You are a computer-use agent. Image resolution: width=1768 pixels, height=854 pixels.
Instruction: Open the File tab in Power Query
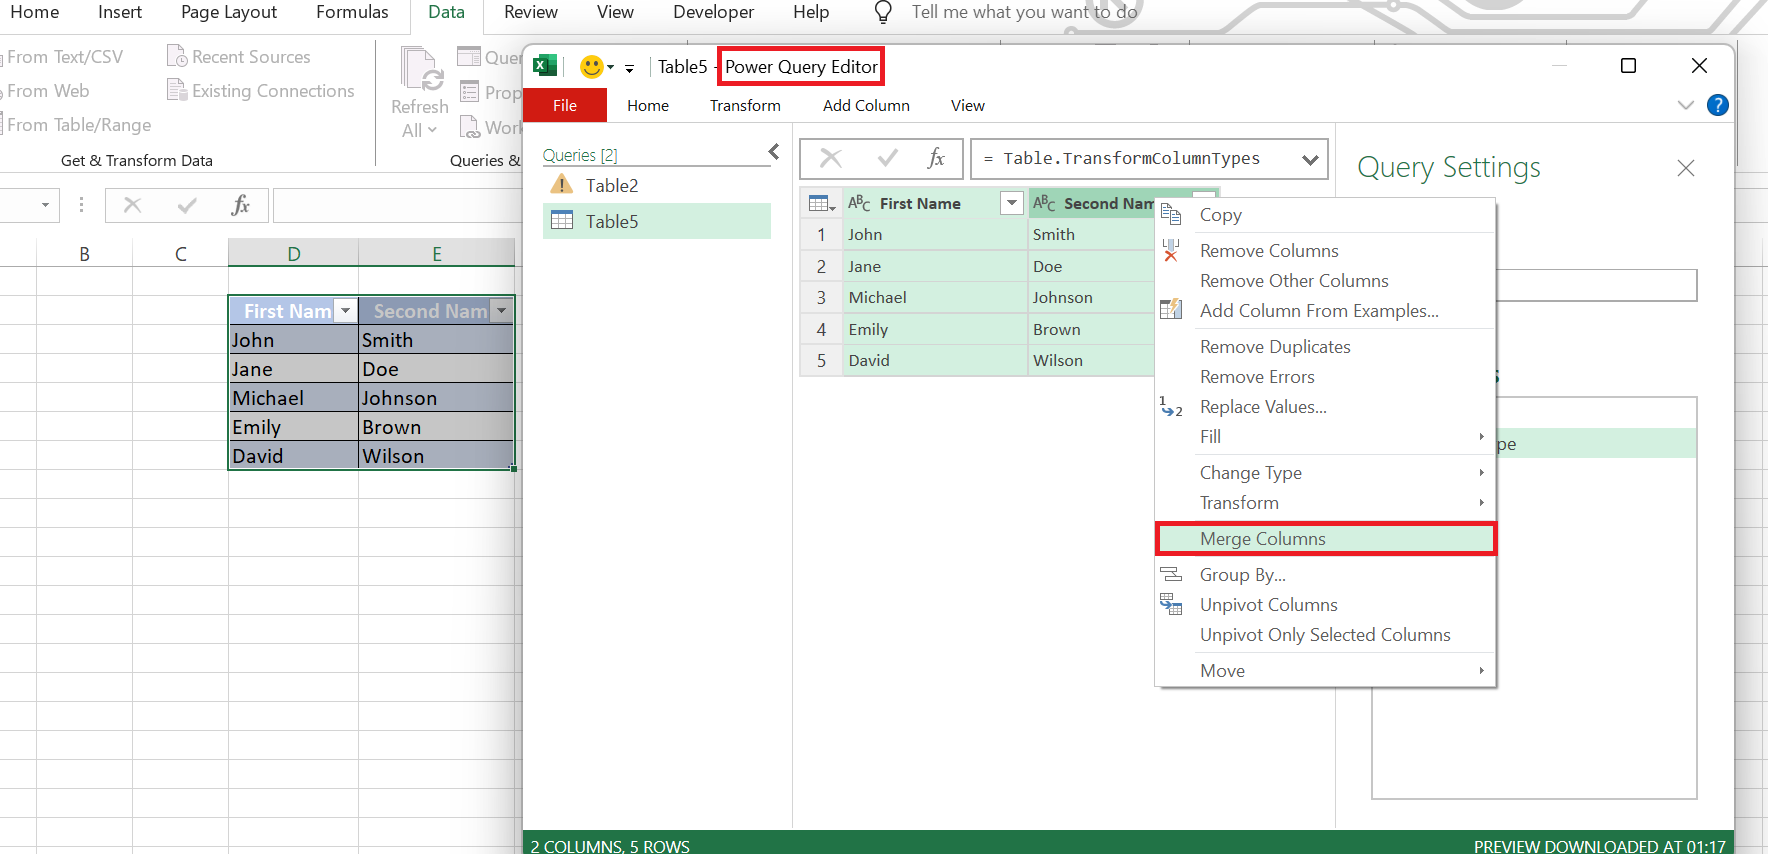tap(565, 105)
